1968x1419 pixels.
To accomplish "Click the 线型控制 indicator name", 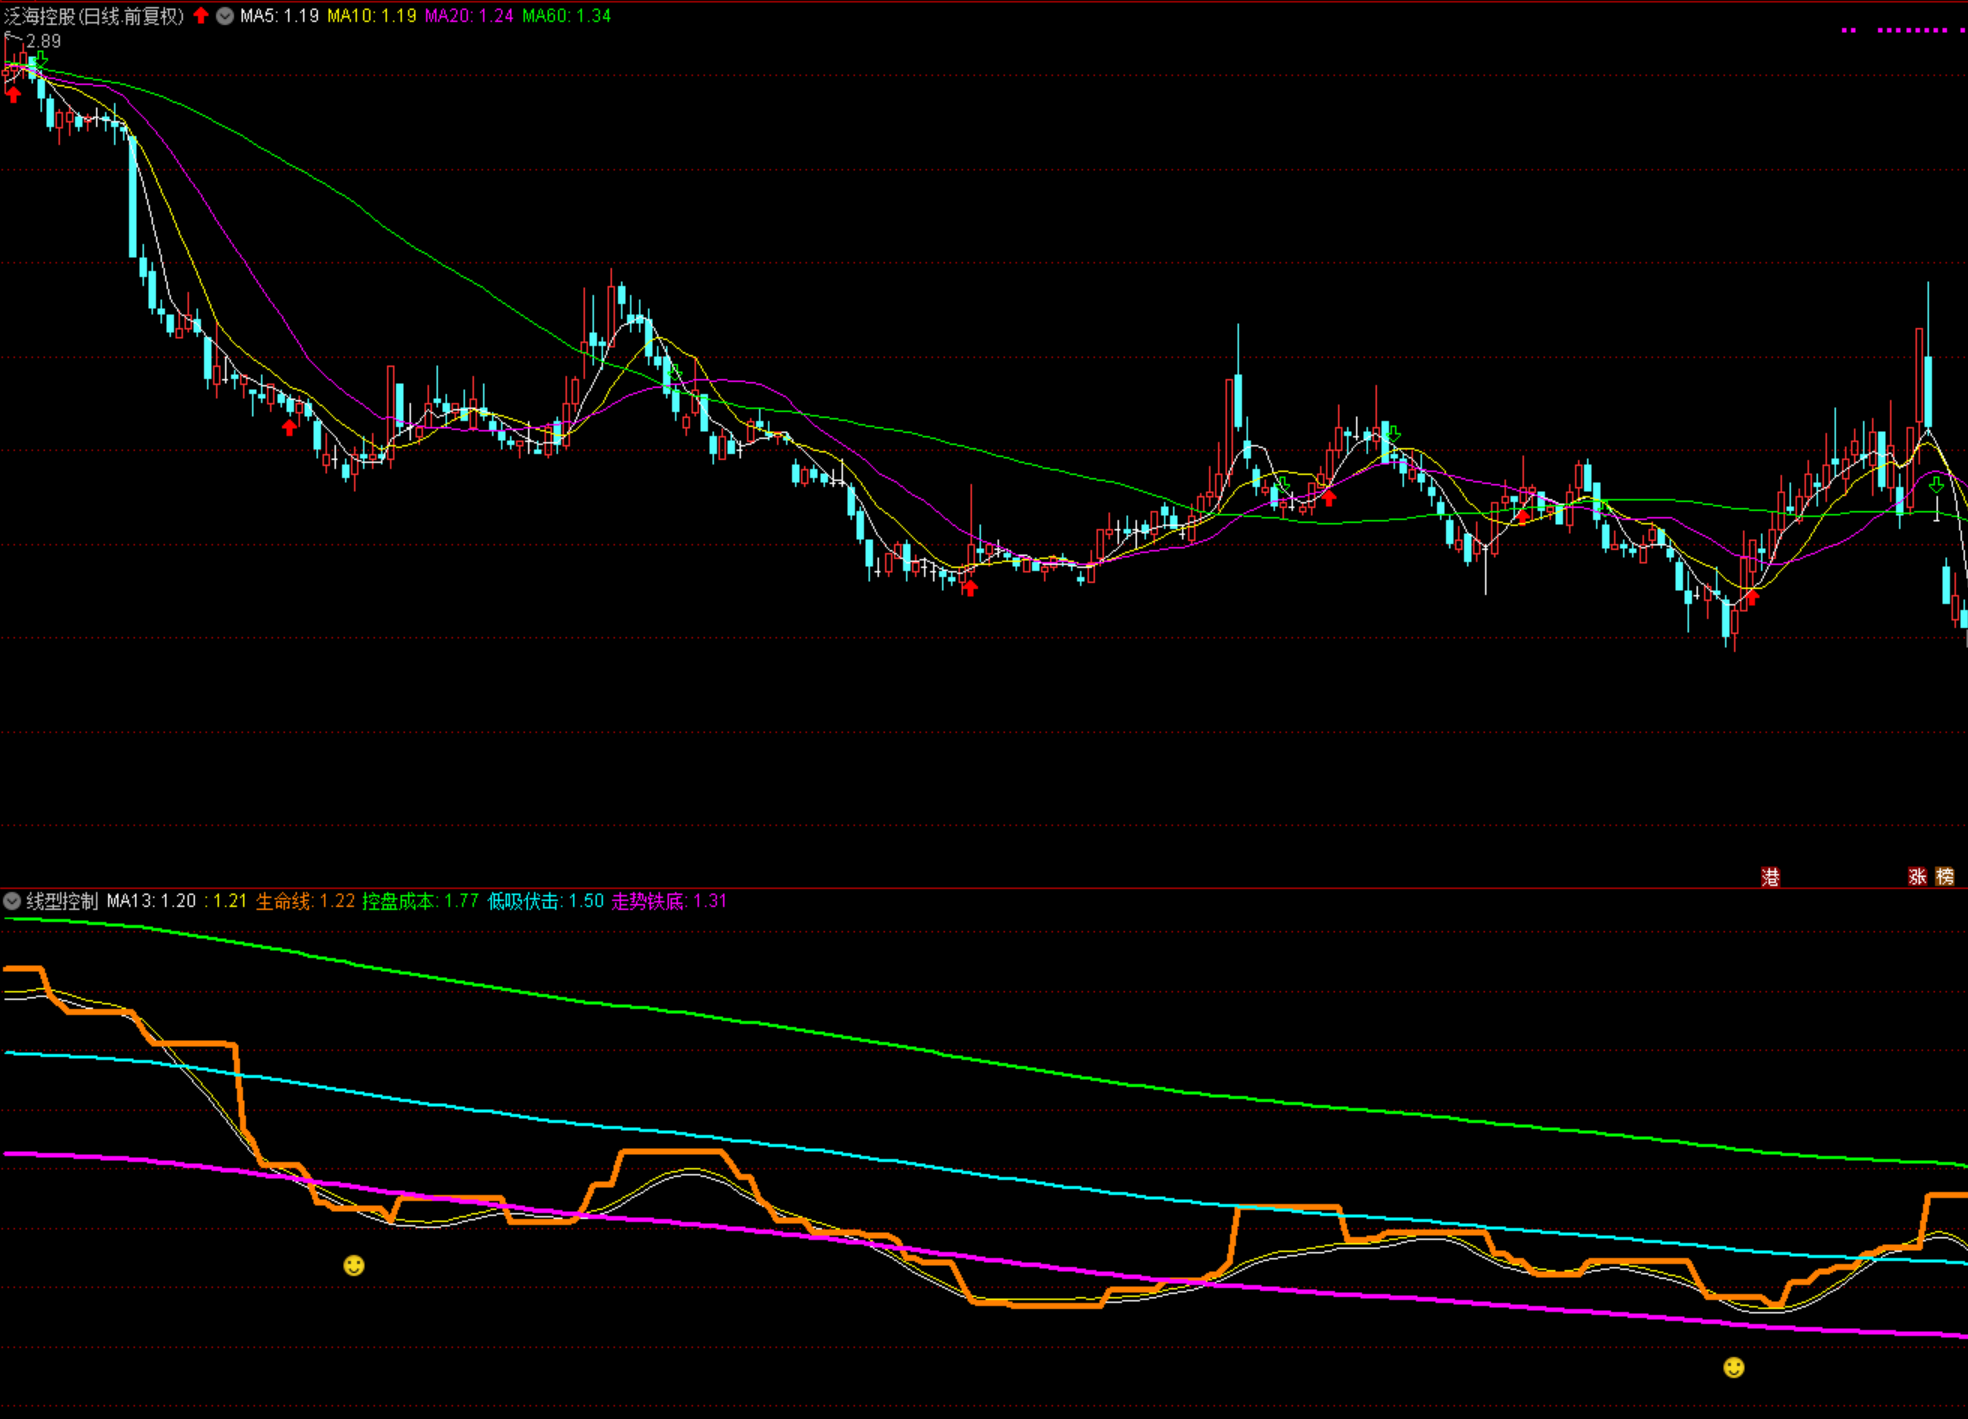I will (x=62, y=901).
